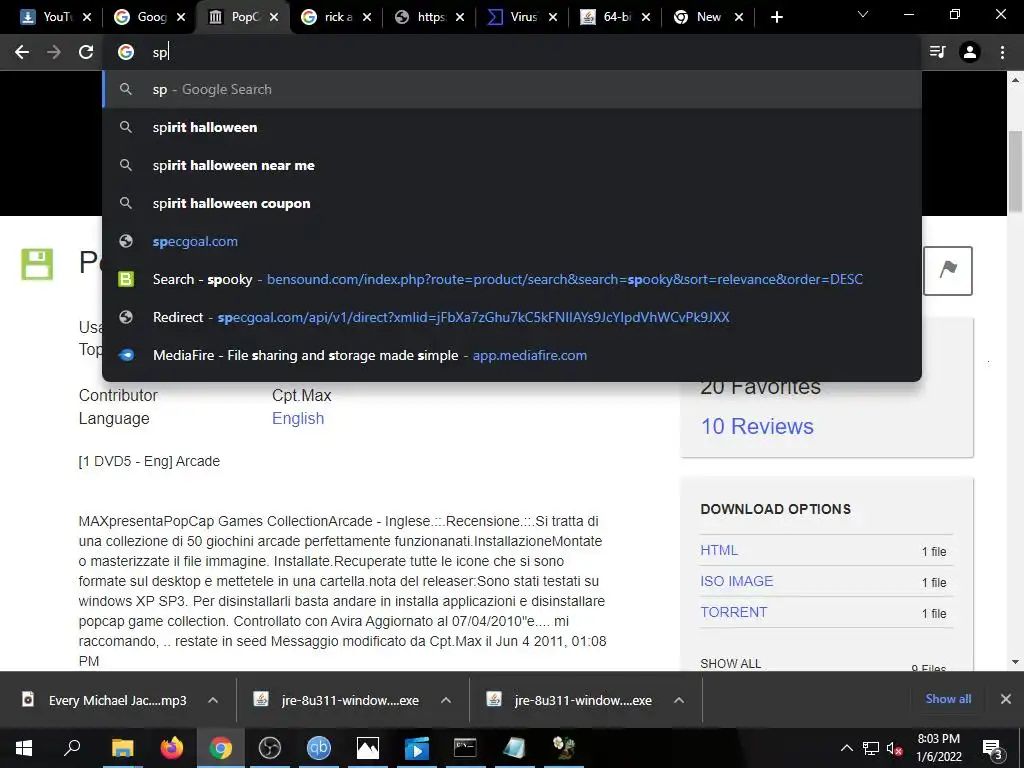Viewport: 1024px width, 768px height.
Task: Switch to the New Tab tab
Action: coord(709,17)
